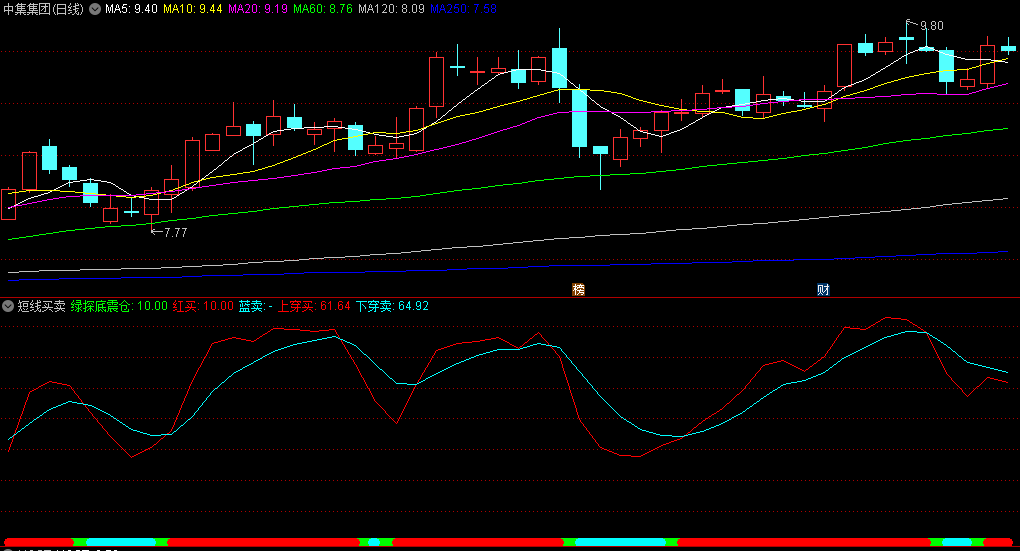Expand the main chart indicator dropdown arrow
1020x551 pixels.
pyautogui.click(x=94, y=9)
